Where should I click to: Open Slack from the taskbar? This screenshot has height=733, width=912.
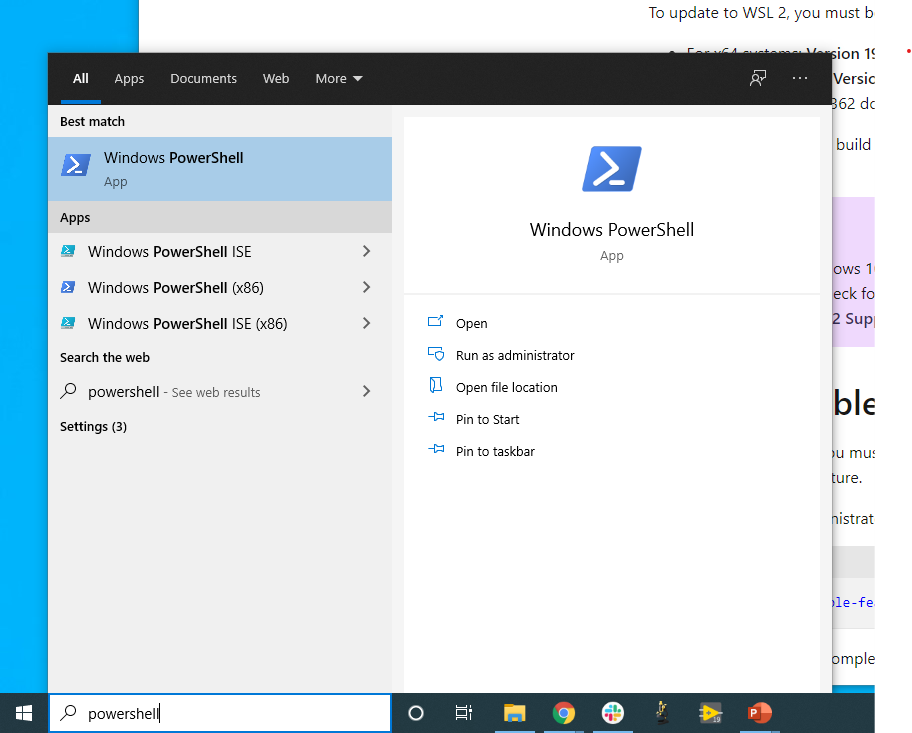[612, 713]
